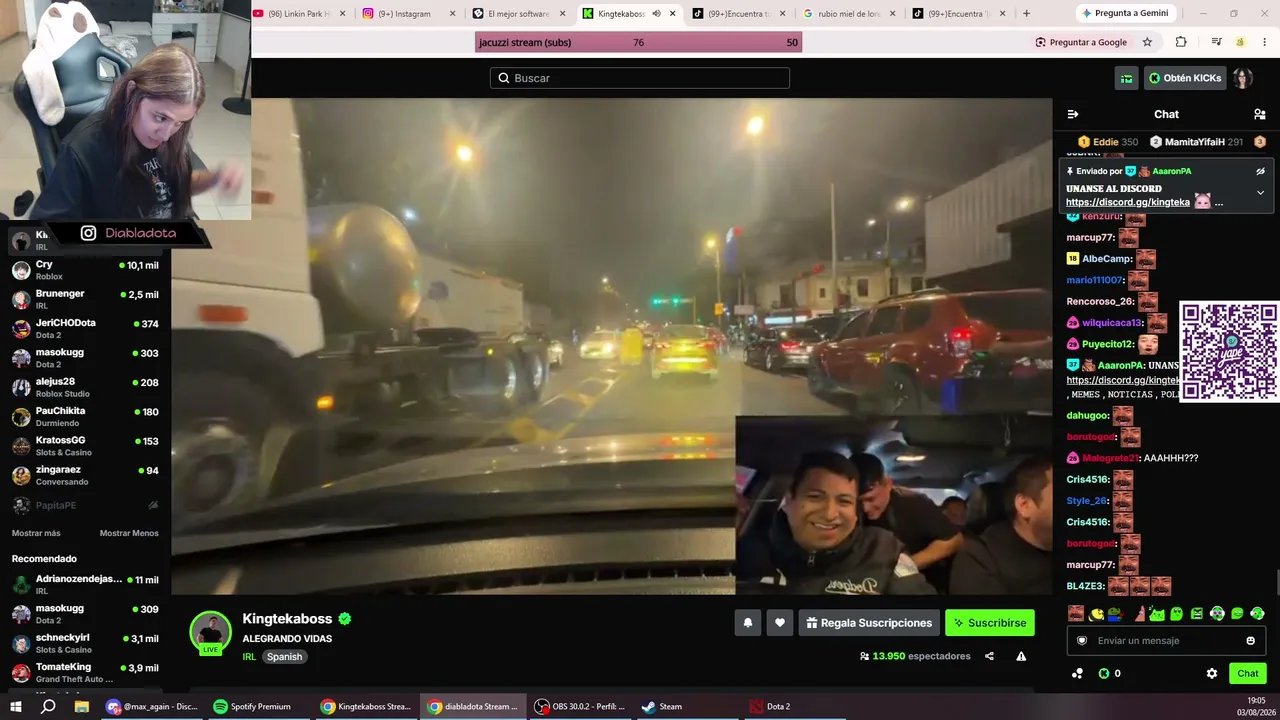This screenshot has height=720, width=1280.
Task: Enable notifications with the bell icon
Action: (747, 623)
